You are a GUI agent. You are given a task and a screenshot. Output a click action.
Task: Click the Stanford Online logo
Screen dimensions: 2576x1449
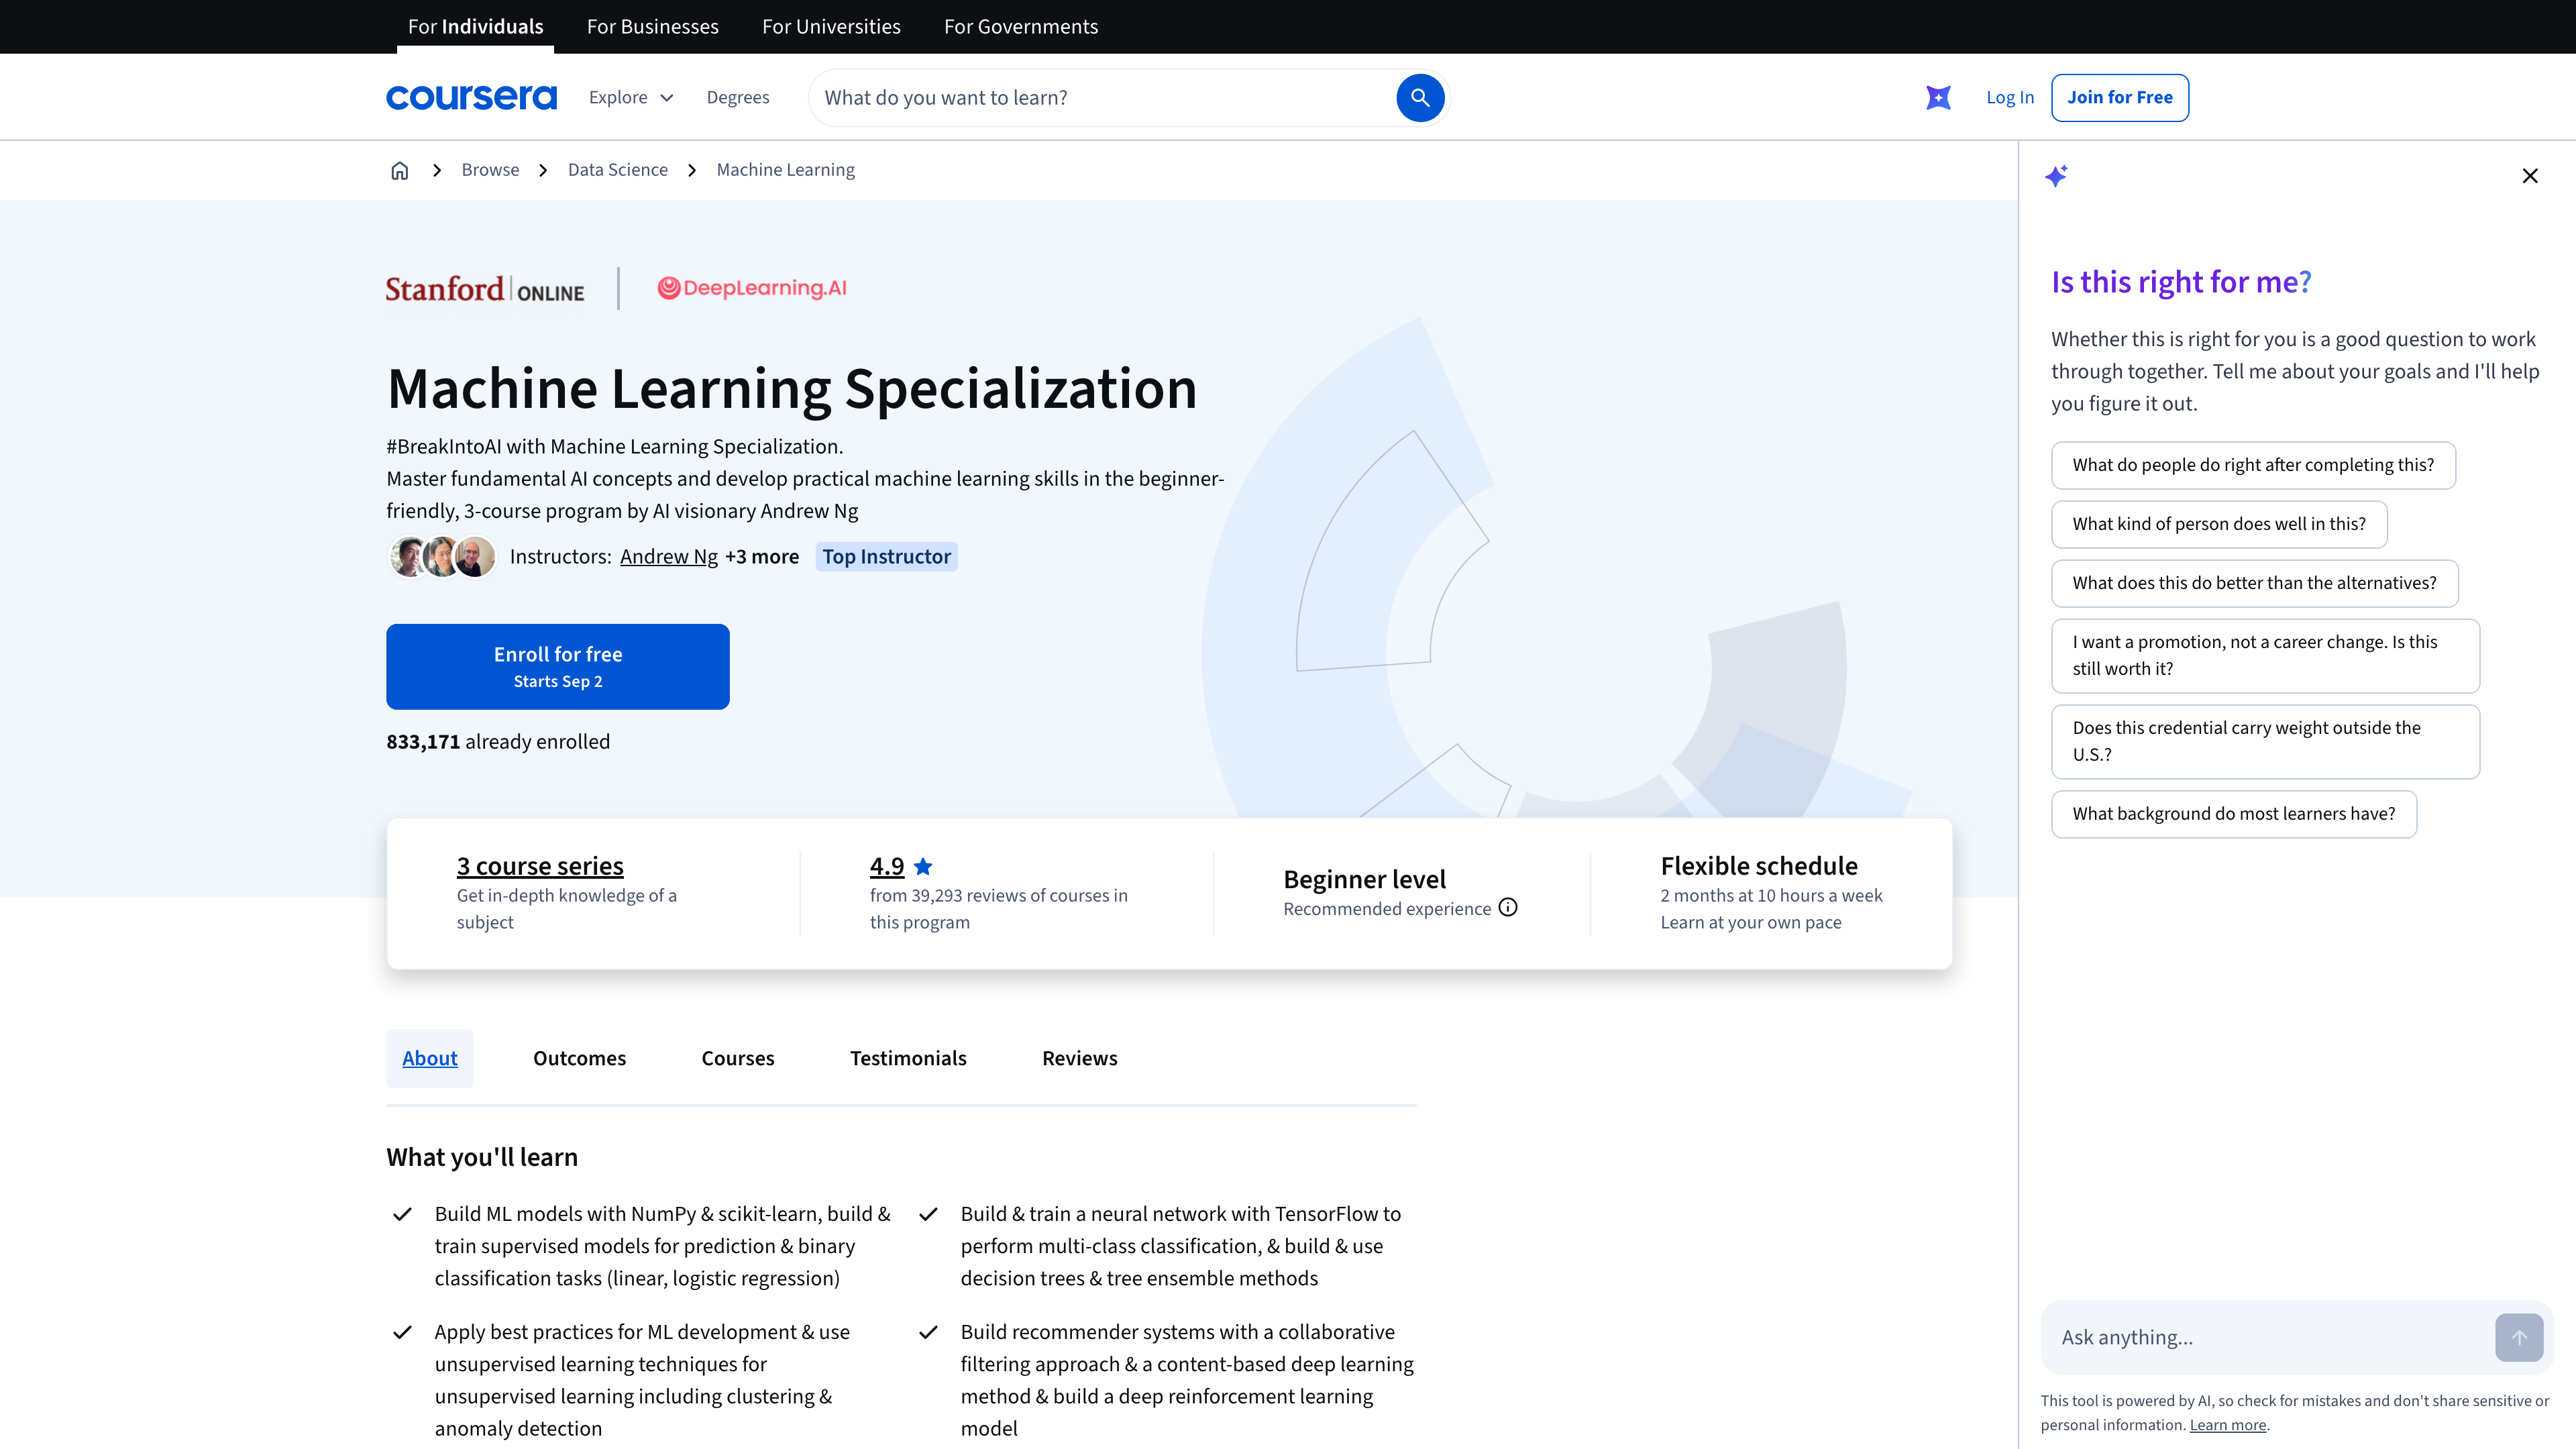pos(485,289)
